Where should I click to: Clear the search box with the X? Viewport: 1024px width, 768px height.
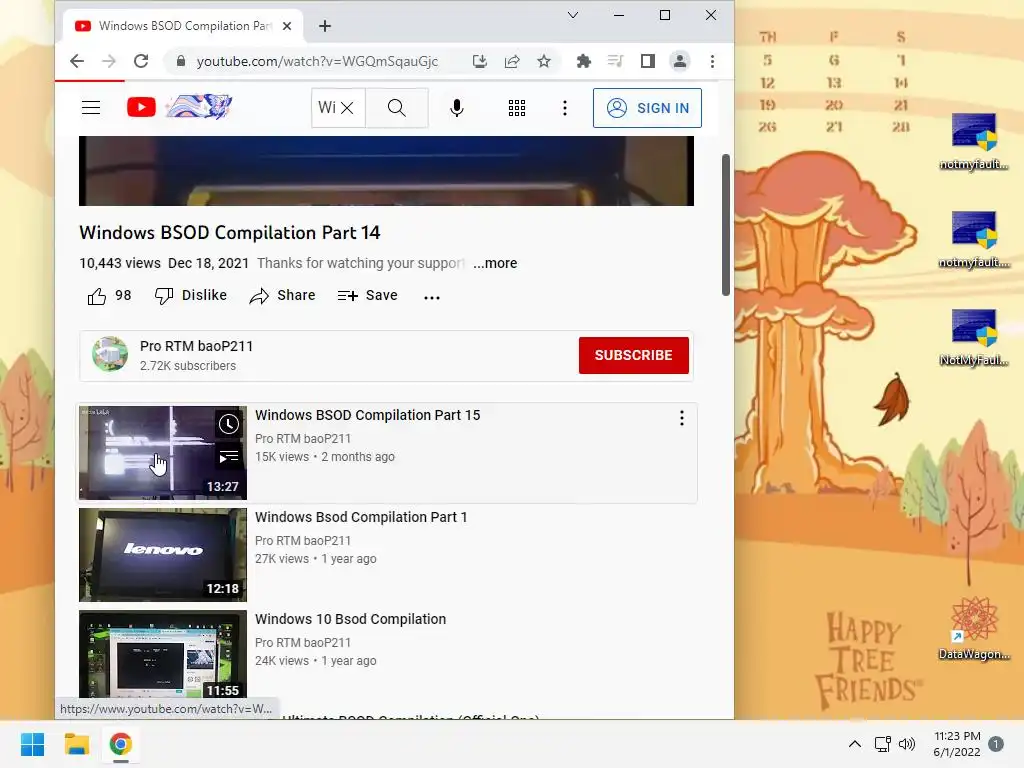coord(347,108)
